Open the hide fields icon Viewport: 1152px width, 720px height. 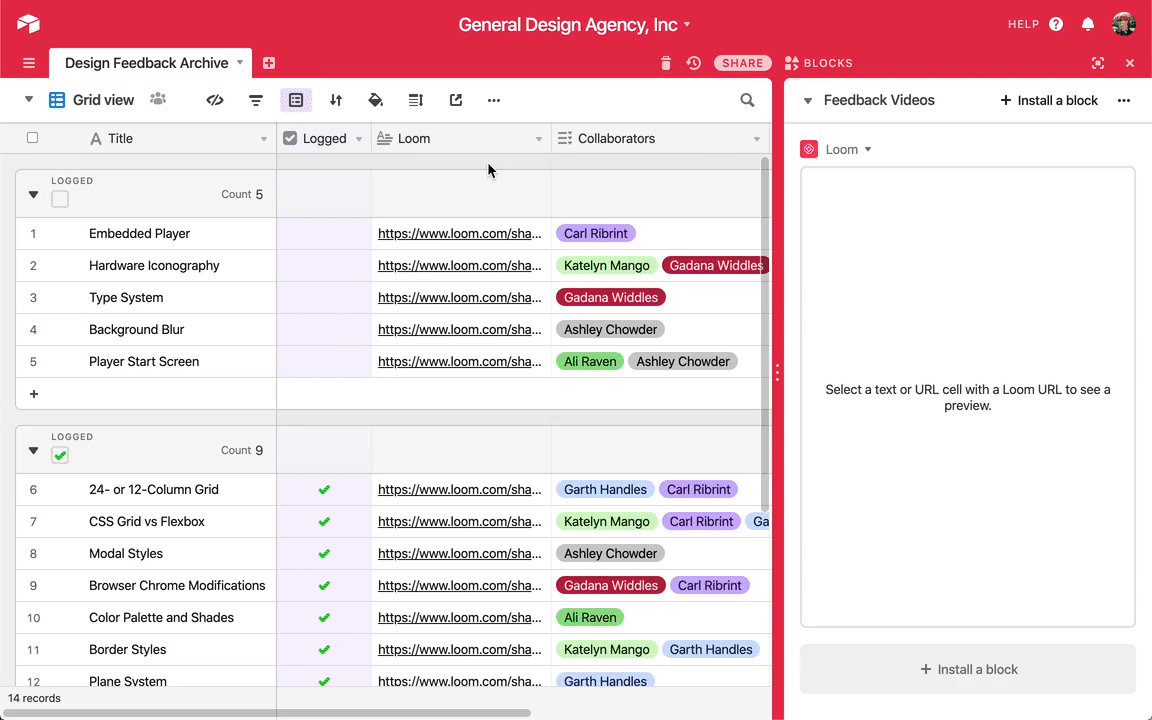coord(215,100)
